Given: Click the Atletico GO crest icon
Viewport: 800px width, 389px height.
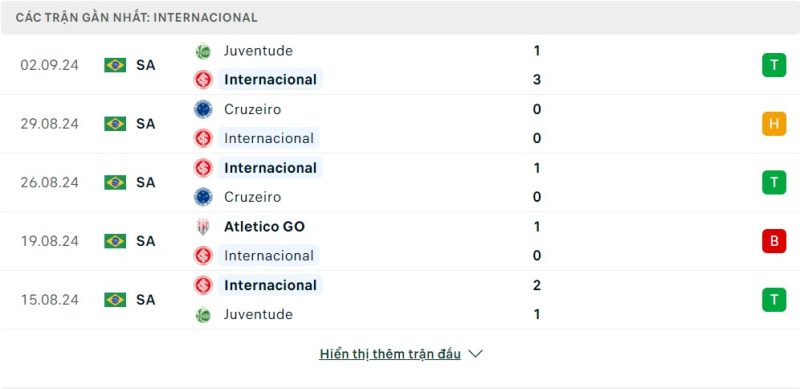Looking at the screenshot, I should coord(203,227).
